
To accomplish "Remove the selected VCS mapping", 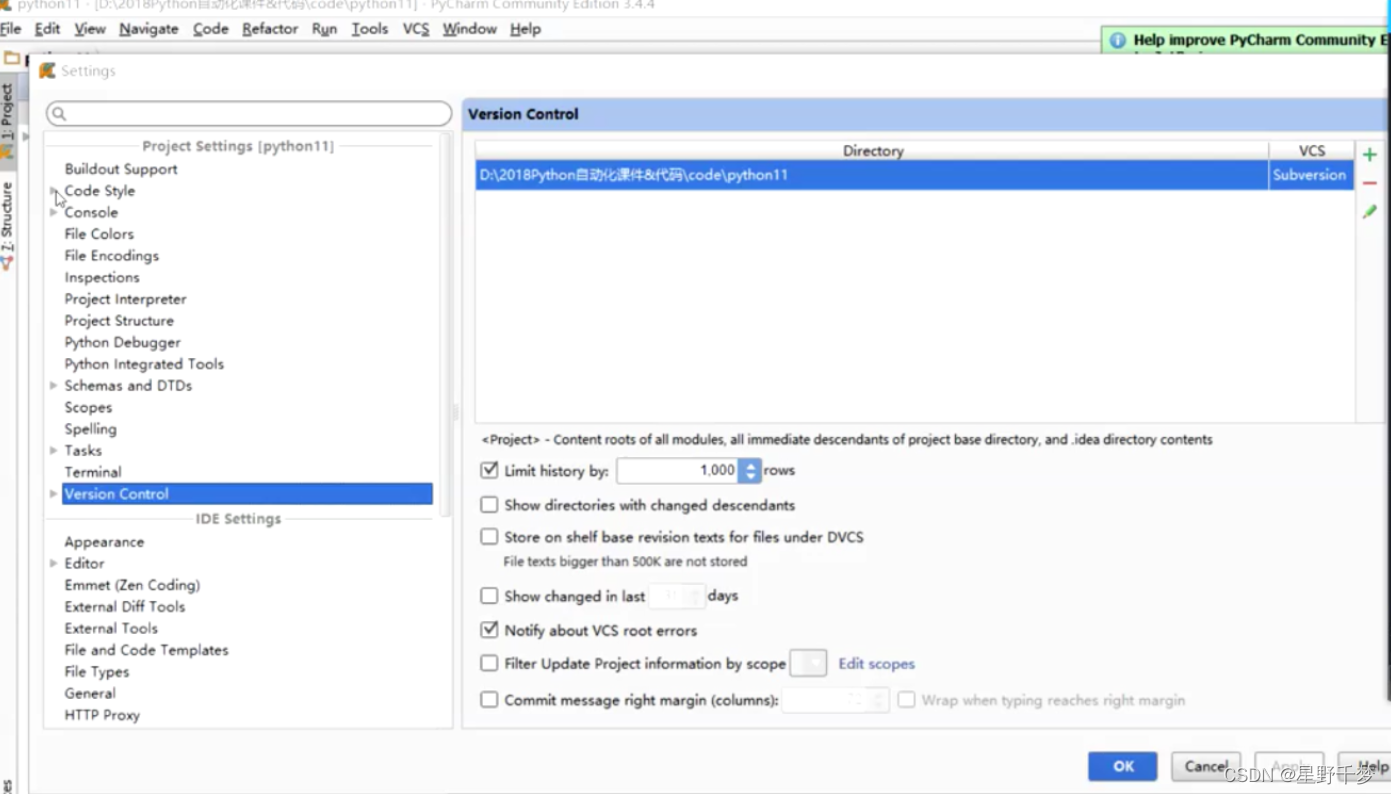I will coord(1369,183).
